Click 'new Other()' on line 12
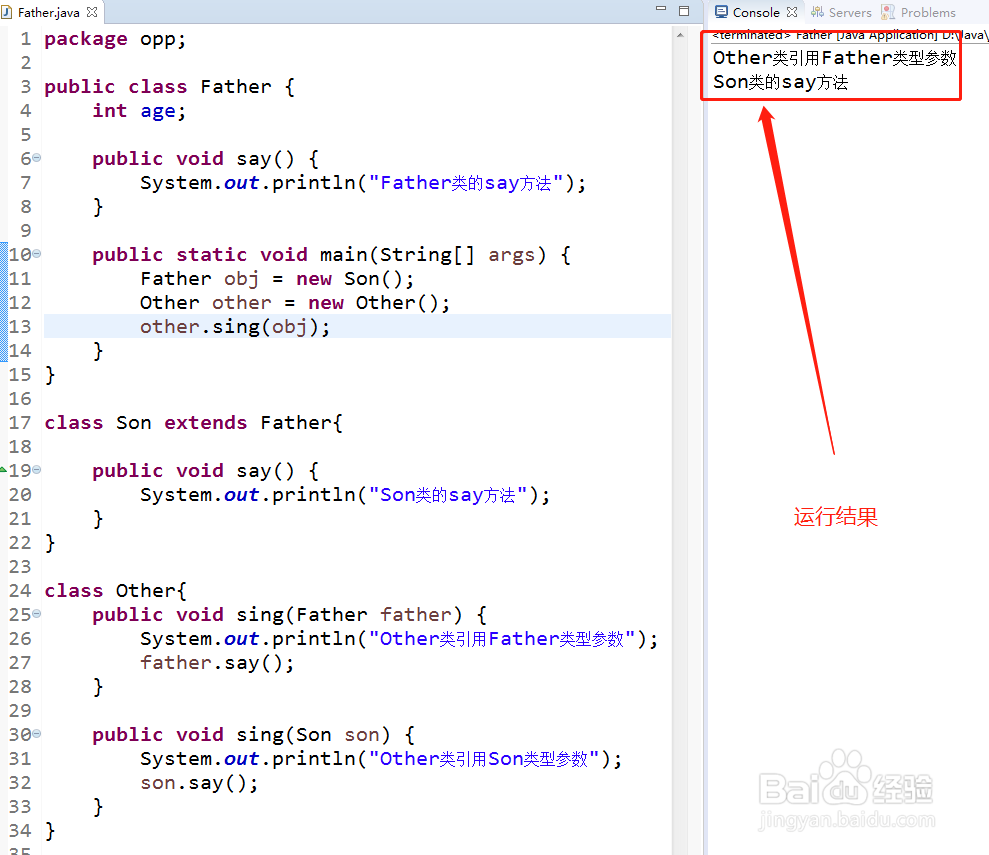This screenshot has width=989, height=855. pos(373,303)
